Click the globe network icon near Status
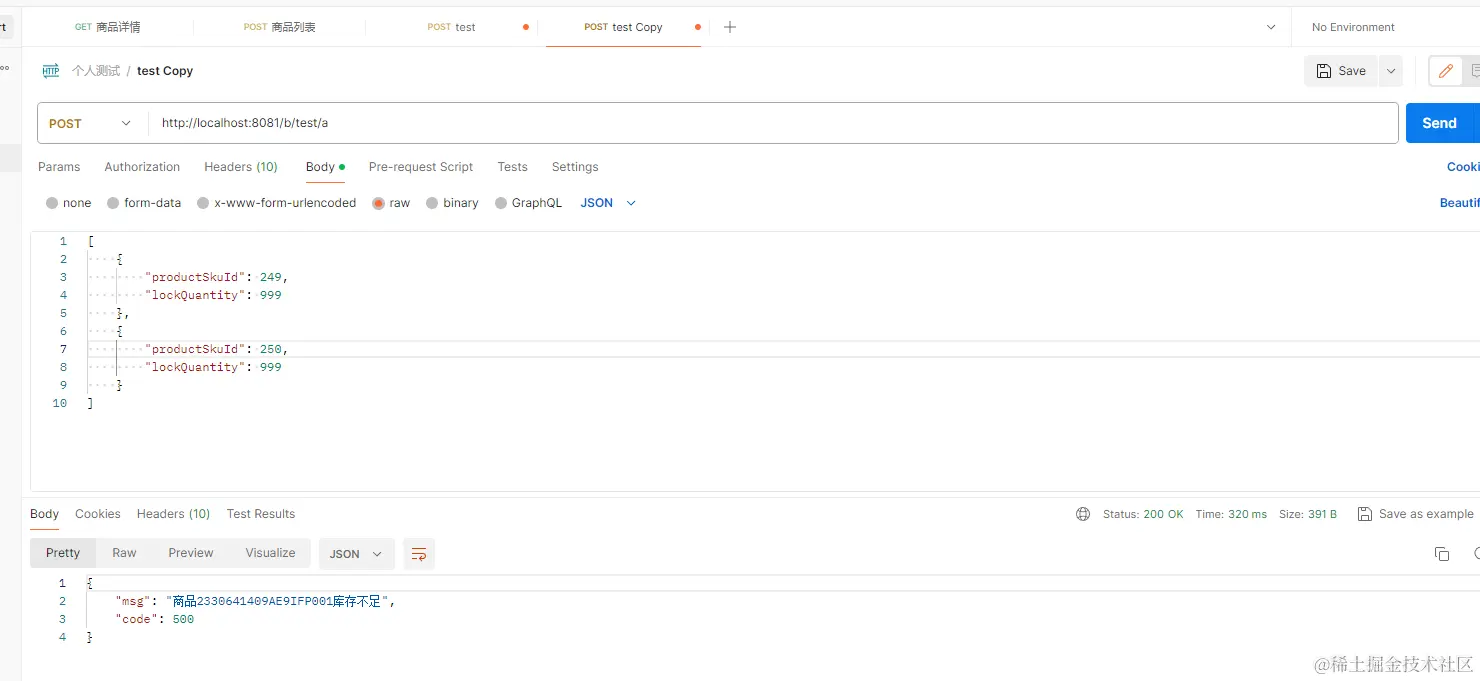1480x681 pixels. (1083, 514)
